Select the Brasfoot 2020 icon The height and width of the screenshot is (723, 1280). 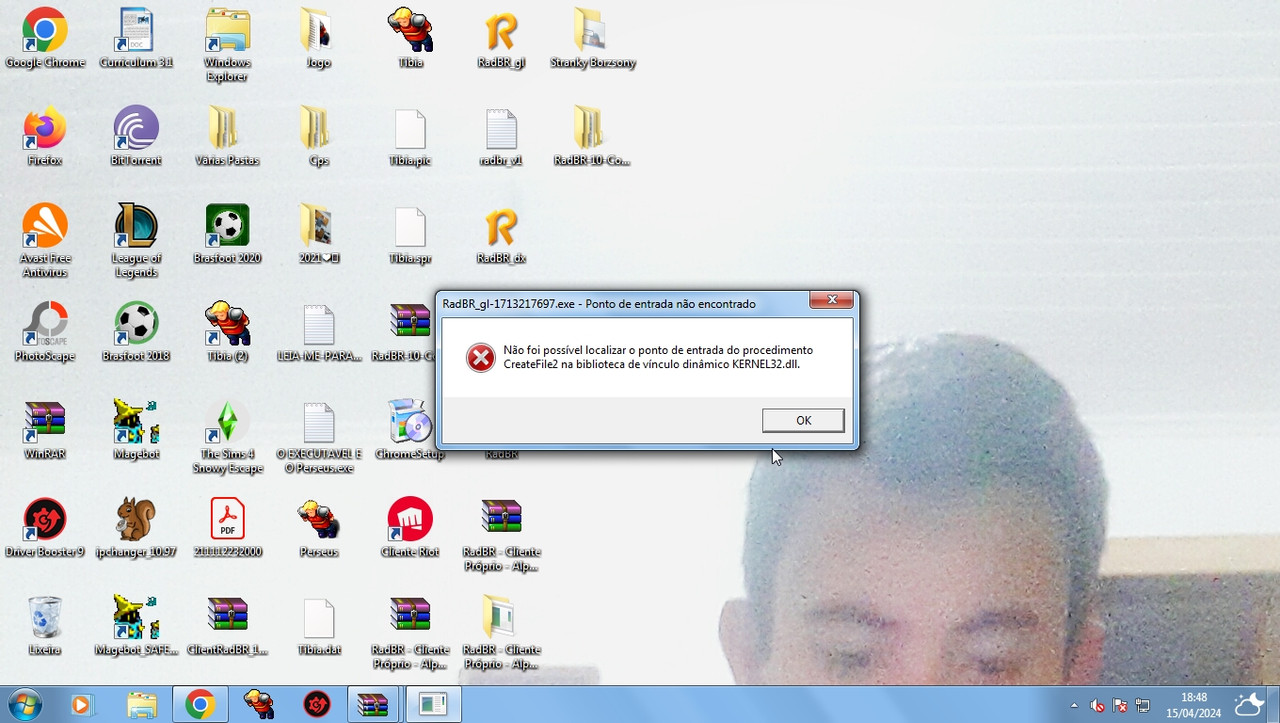click(227, 234)
